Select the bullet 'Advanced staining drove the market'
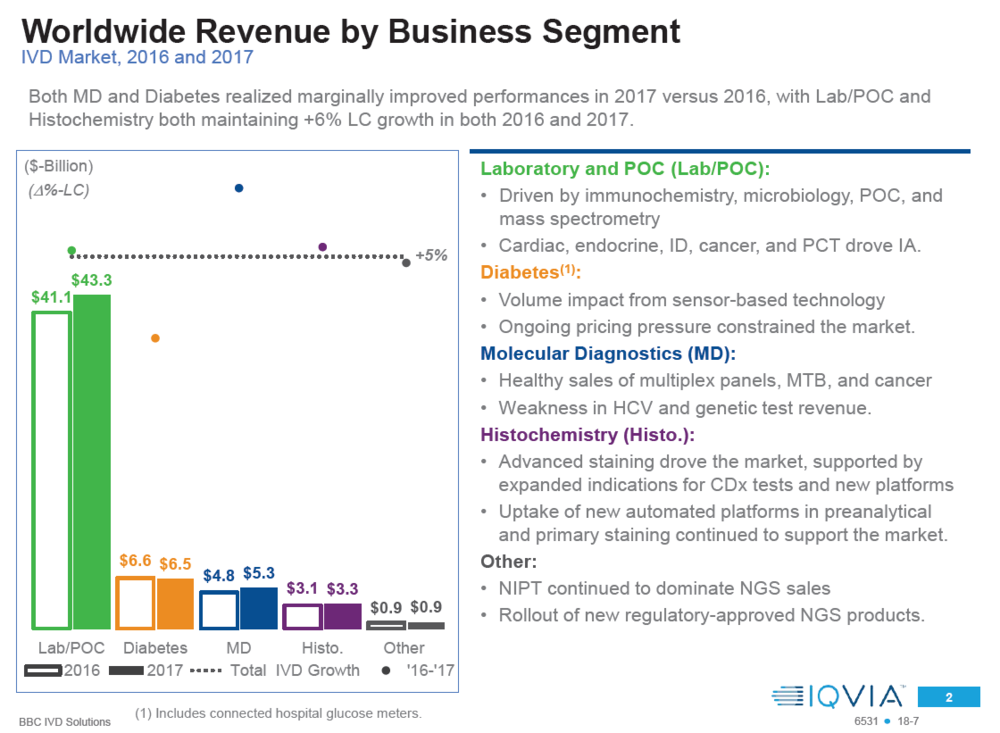 (x=726, y=473)
